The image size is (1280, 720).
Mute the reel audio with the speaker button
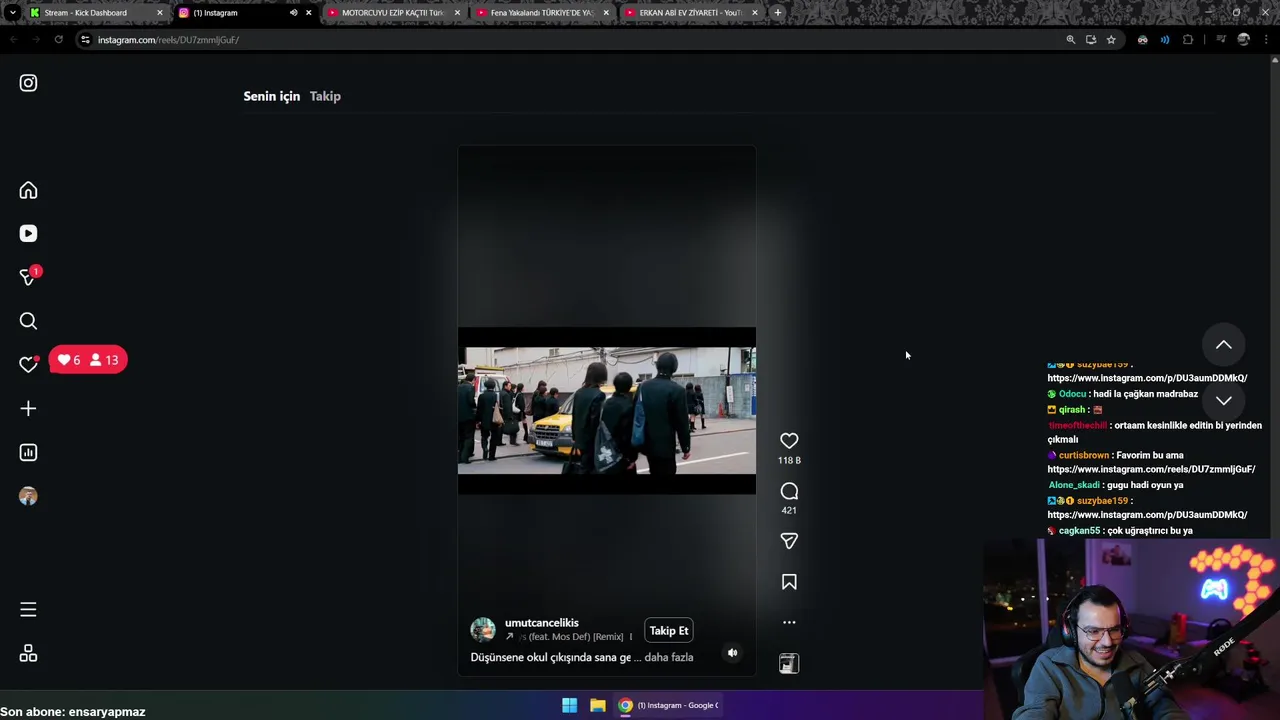coord(732,653)
